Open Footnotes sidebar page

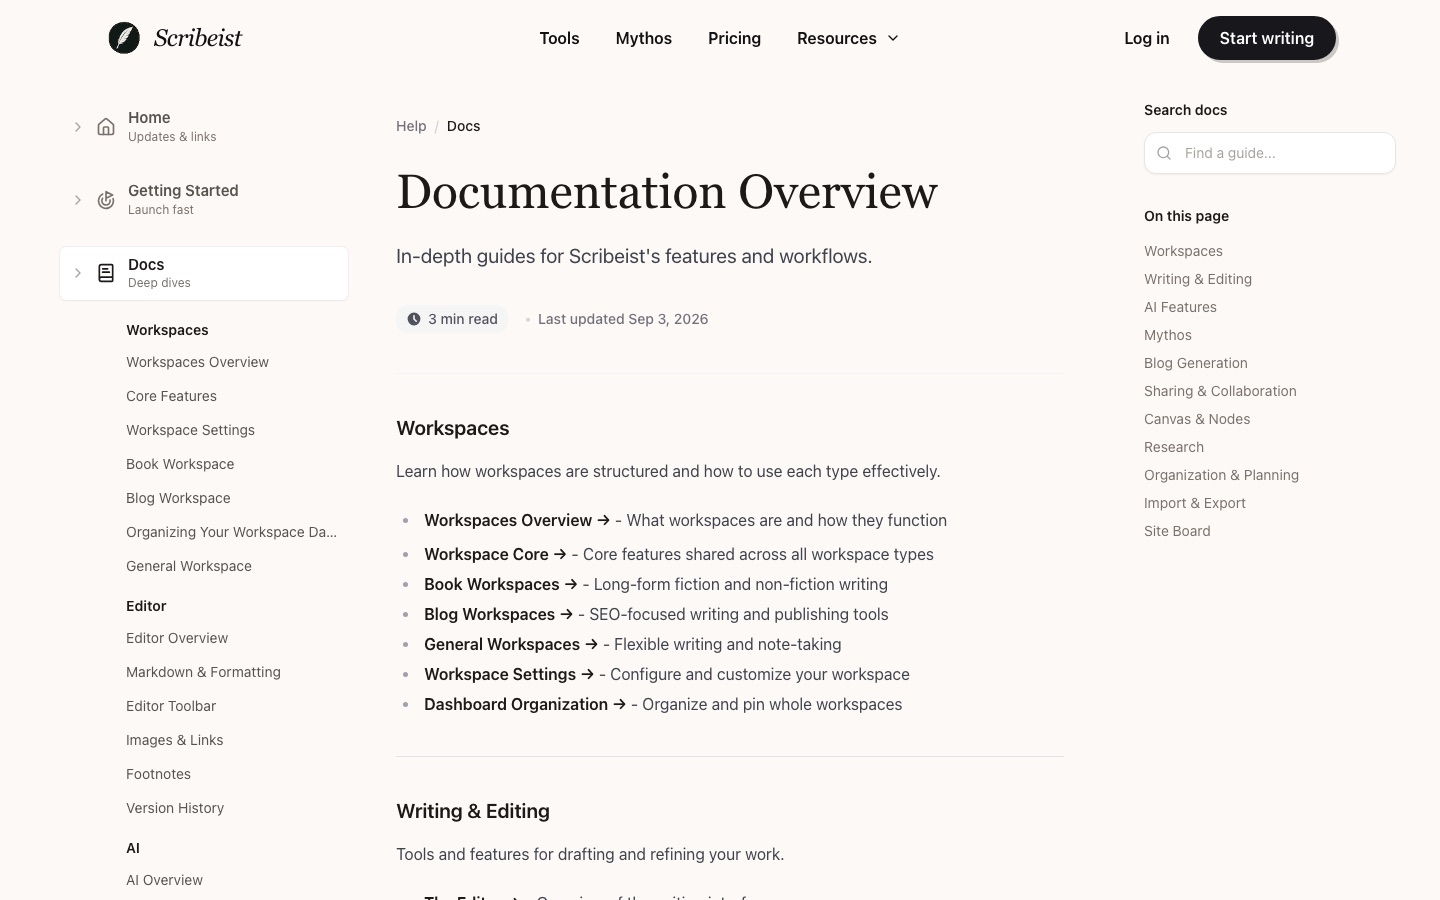click(158, 774)
